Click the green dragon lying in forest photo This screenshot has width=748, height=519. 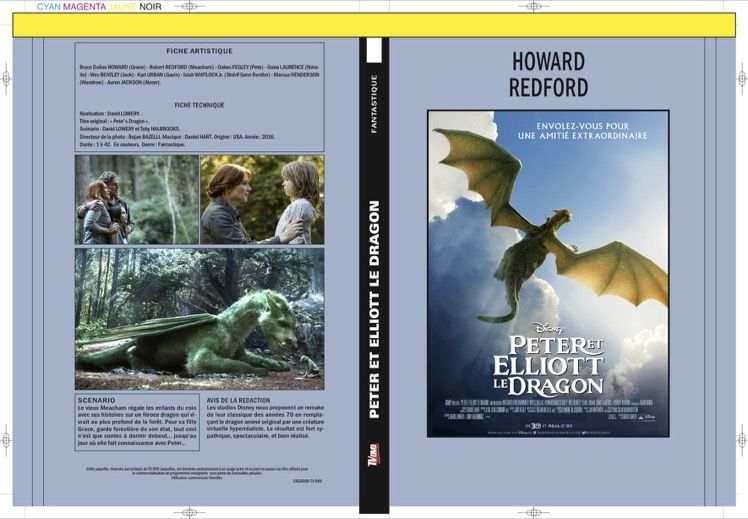(199, 319)
